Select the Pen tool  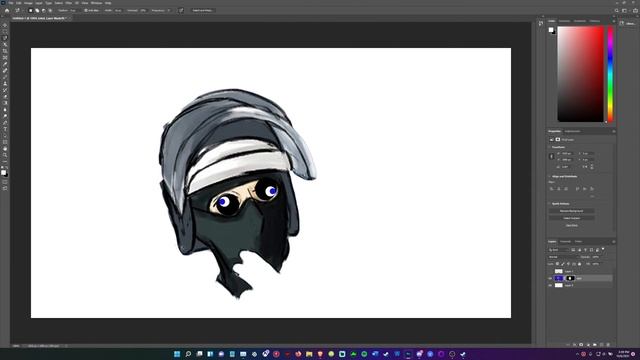5,122
